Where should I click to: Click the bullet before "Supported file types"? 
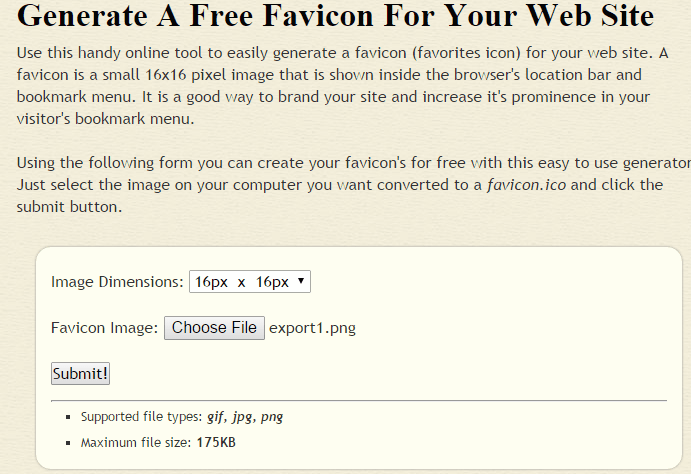click(68, 417)
